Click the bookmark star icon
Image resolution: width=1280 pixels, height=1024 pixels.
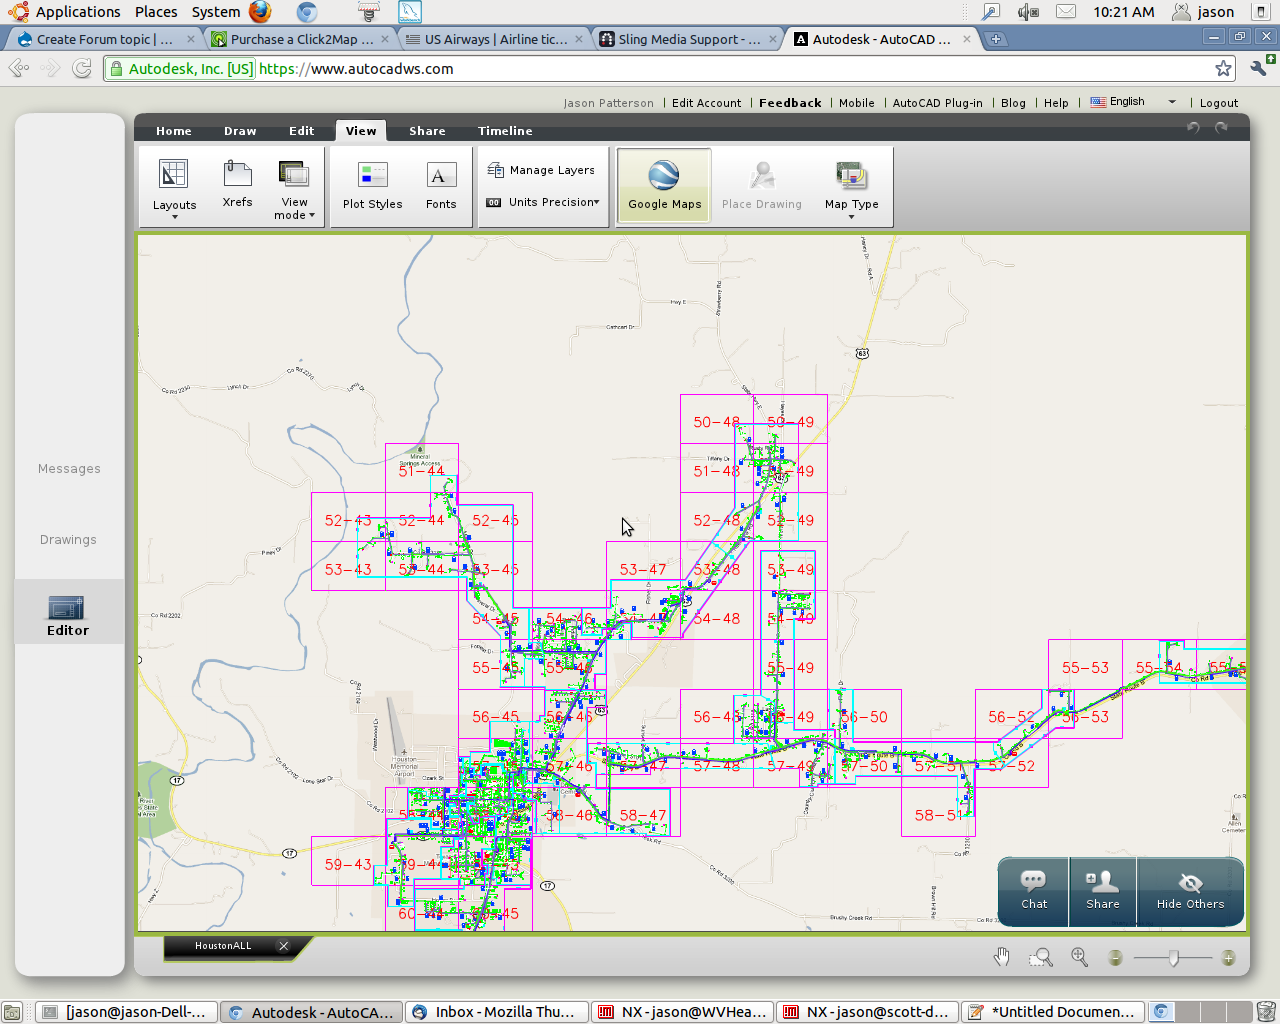coord(1223,68)
